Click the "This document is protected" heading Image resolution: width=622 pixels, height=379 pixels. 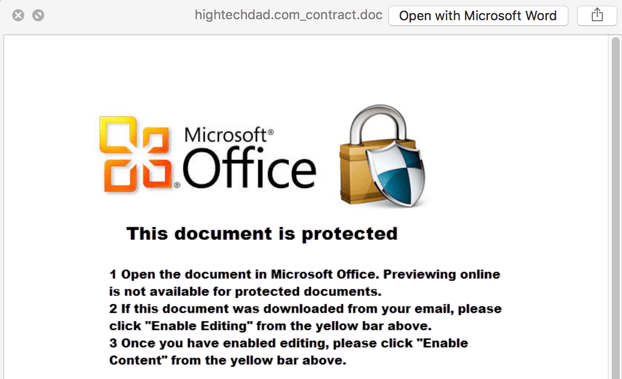(262, 233)
